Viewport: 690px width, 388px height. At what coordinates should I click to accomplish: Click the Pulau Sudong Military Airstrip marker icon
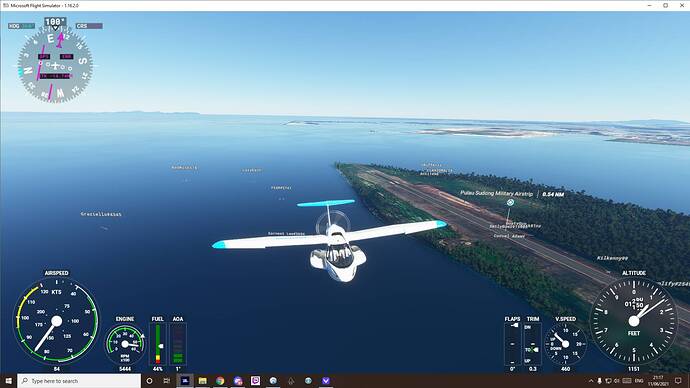click(510, 202)
